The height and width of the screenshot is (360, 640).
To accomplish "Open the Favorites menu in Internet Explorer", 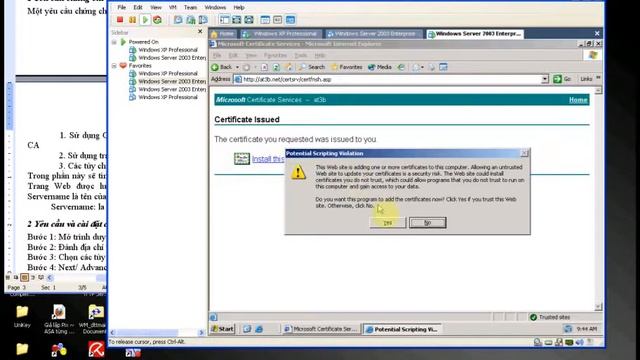I will coord(275,55).
